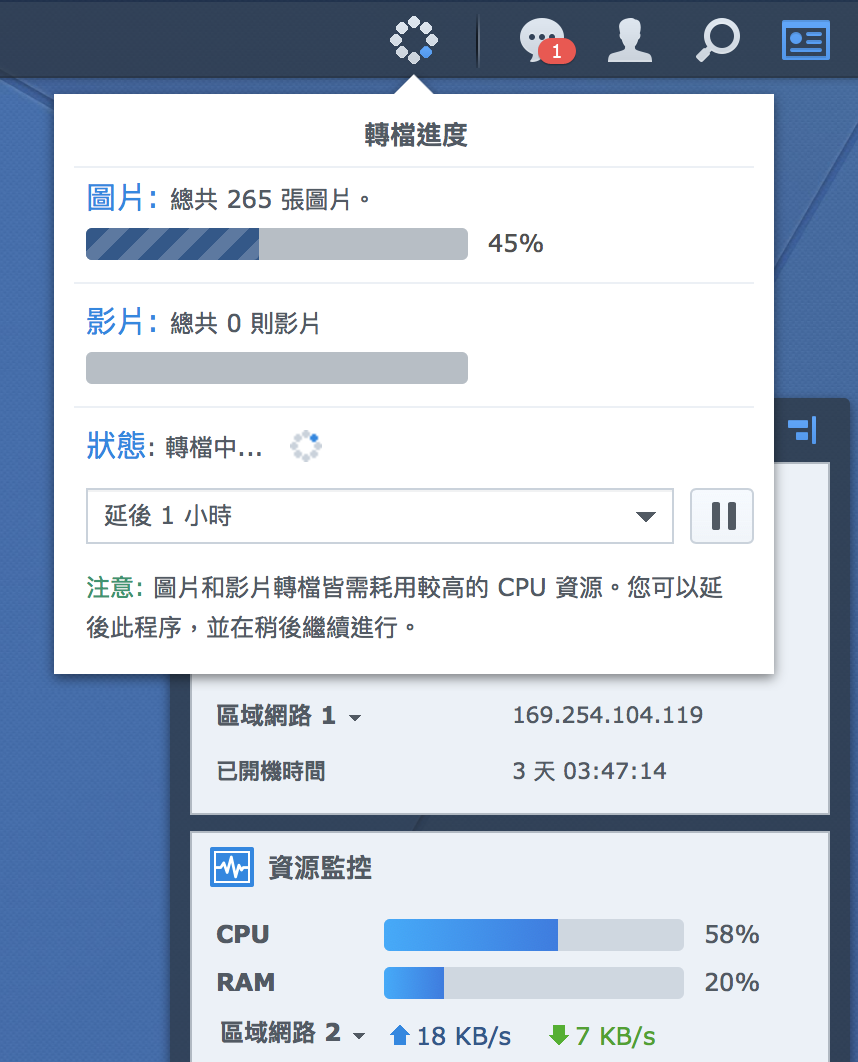Open notifications with the red badge
858x1062 pixels.
tap(545, 40)
